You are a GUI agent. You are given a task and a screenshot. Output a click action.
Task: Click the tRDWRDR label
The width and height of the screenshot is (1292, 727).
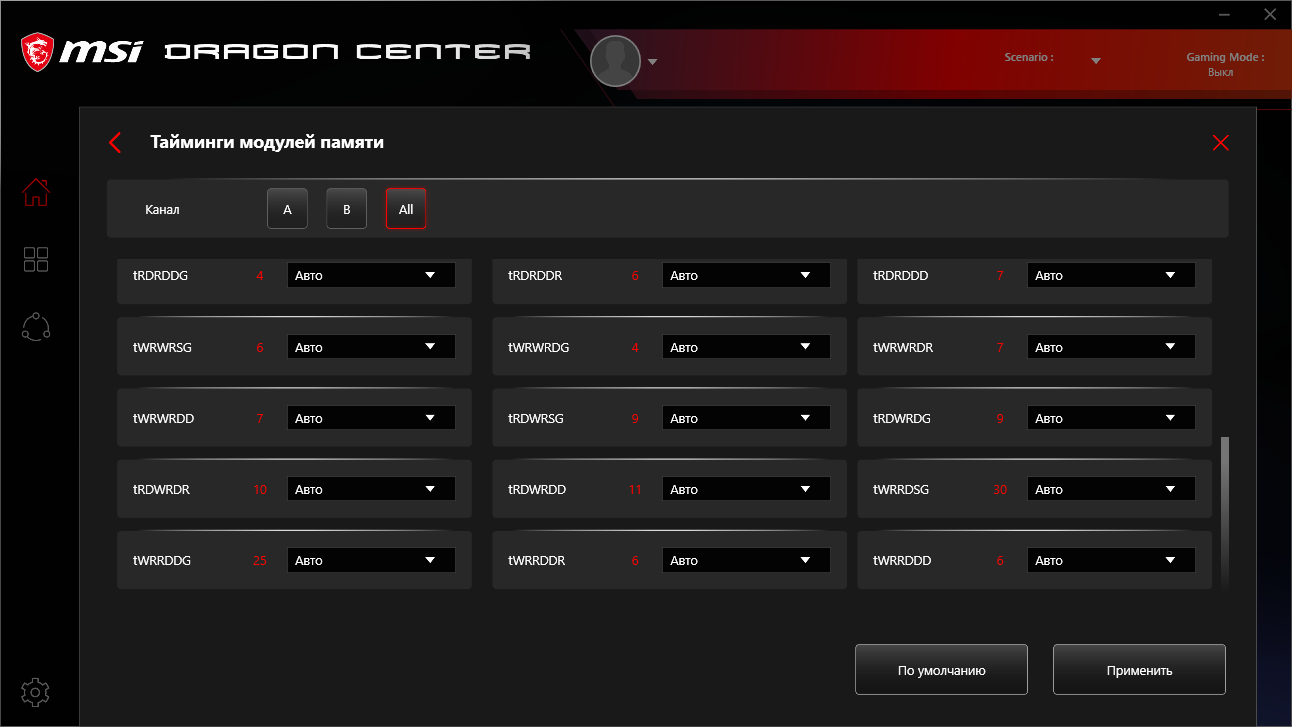click(161, 489)
